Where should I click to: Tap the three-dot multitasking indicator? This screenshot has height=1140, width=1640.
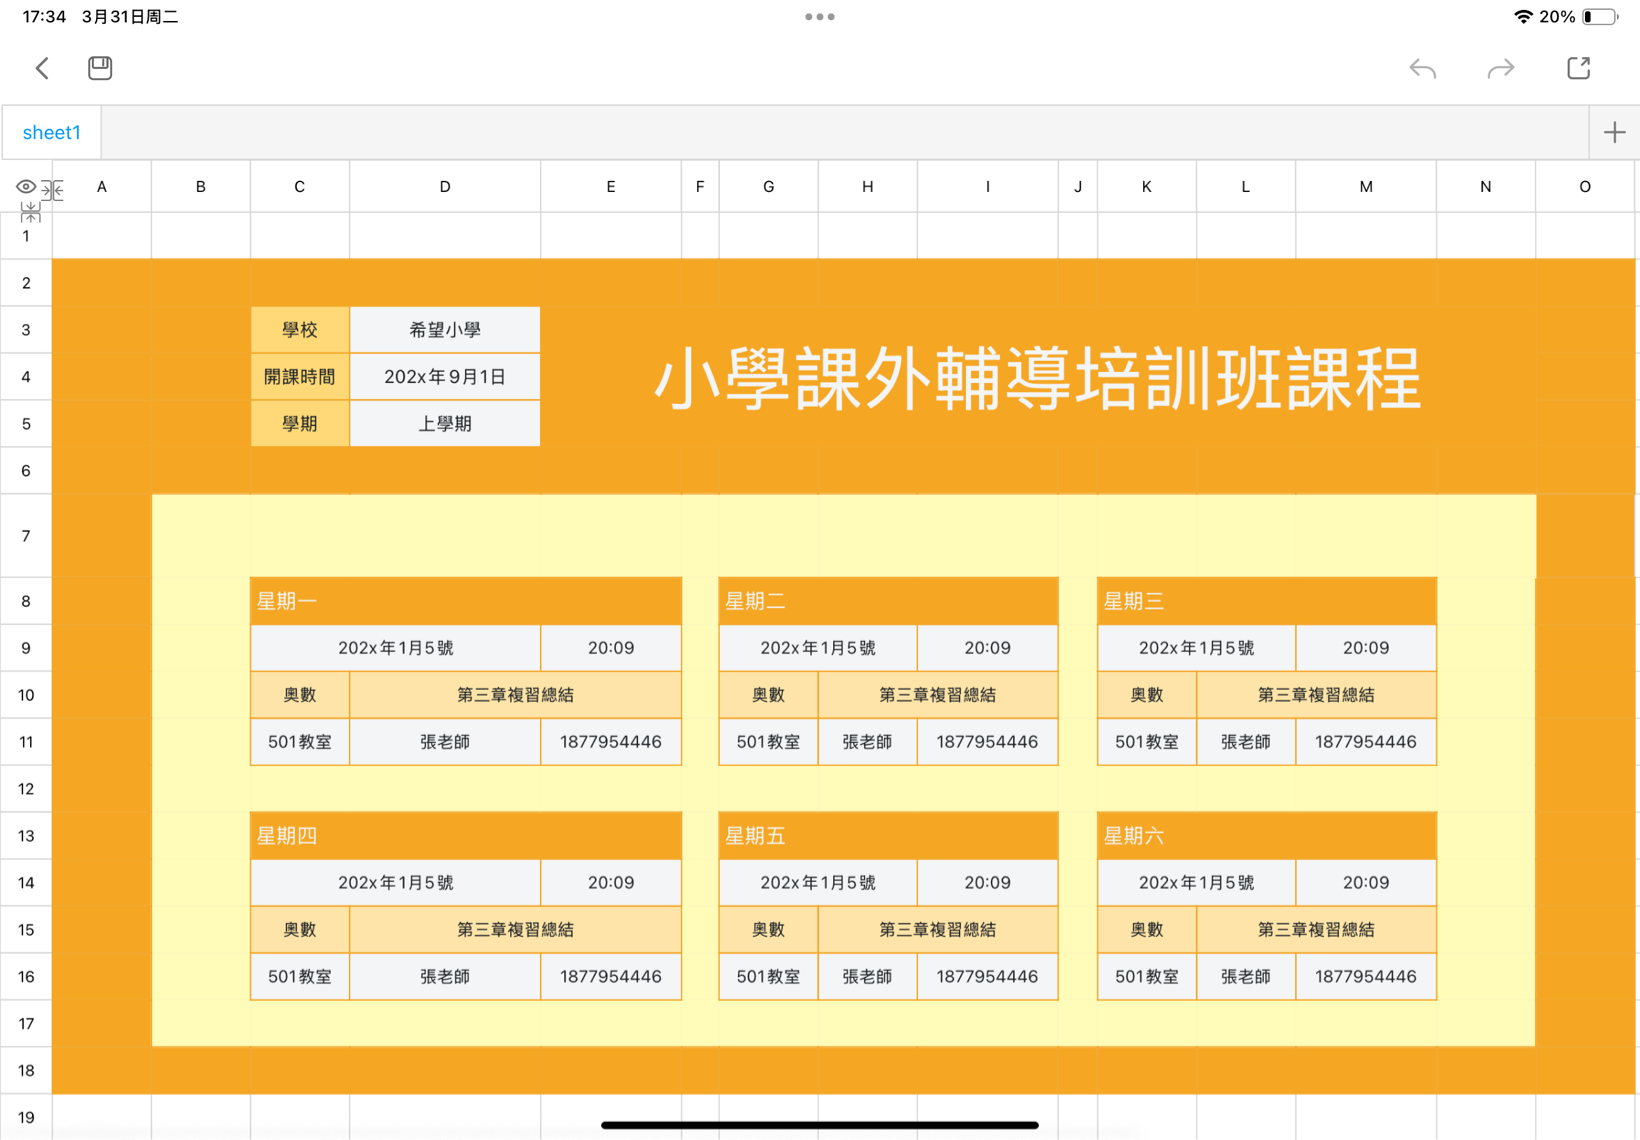coord(820,17)
